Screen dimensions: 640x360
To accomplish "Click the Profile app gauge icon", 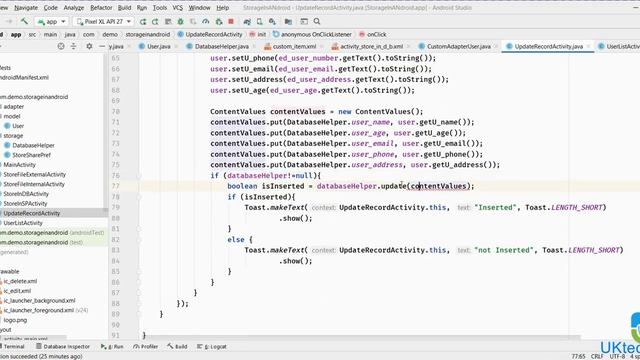I will pyautogui.click(x=206, y=22).
